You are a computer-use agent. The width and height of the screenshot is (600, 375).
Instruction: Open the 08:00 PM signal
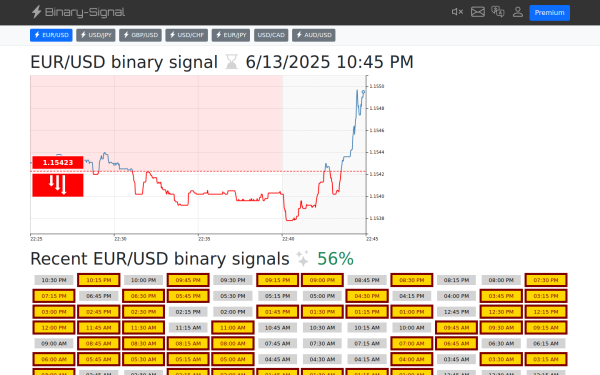(501, 280)
